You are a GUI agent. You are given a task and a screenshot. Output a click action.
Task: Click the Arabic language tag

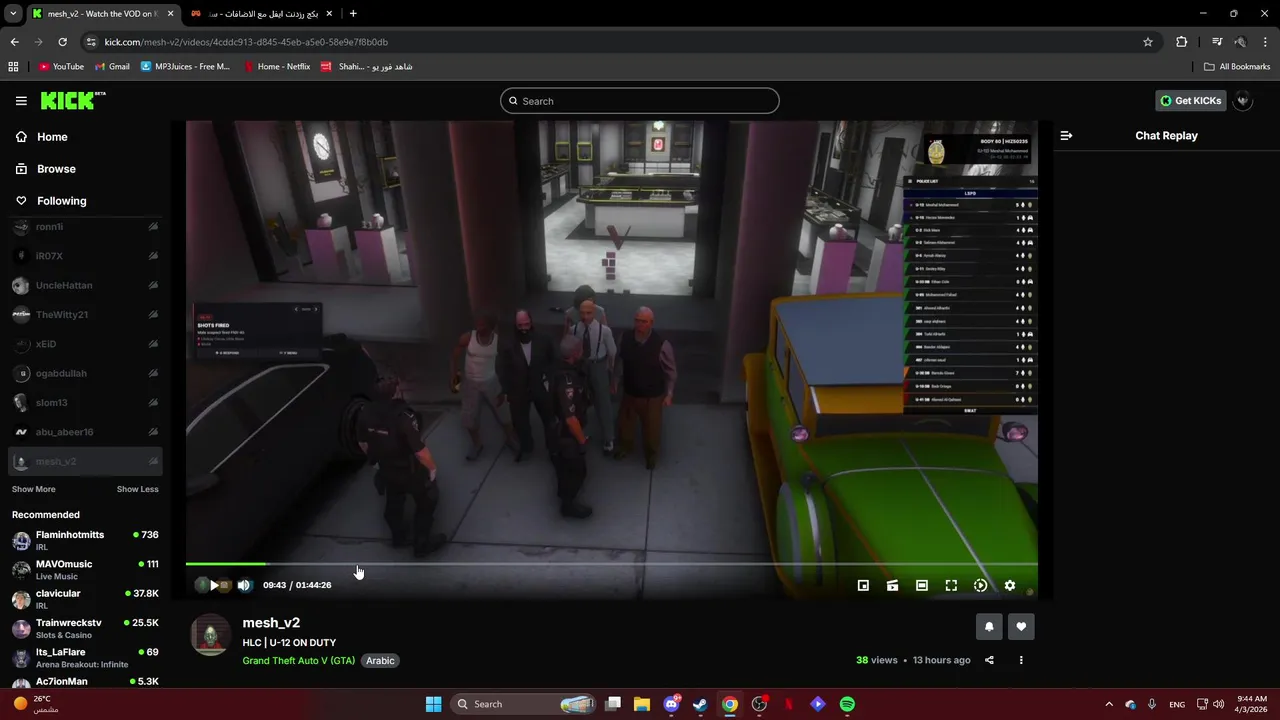(x=380, y=661)
